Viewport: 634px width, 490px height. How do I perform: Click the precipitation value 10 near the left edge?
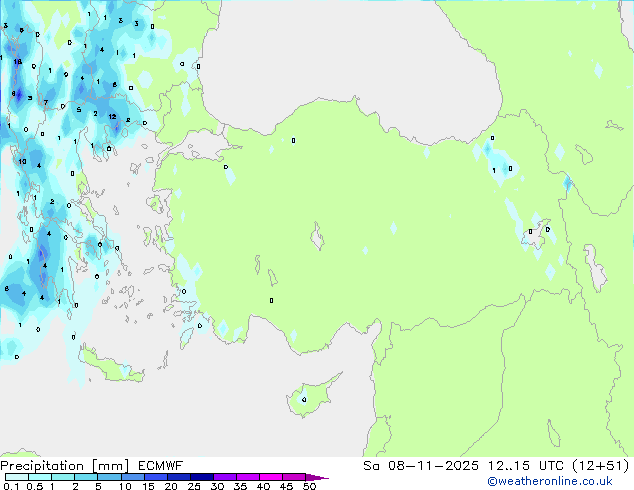(x=22, y=161)
